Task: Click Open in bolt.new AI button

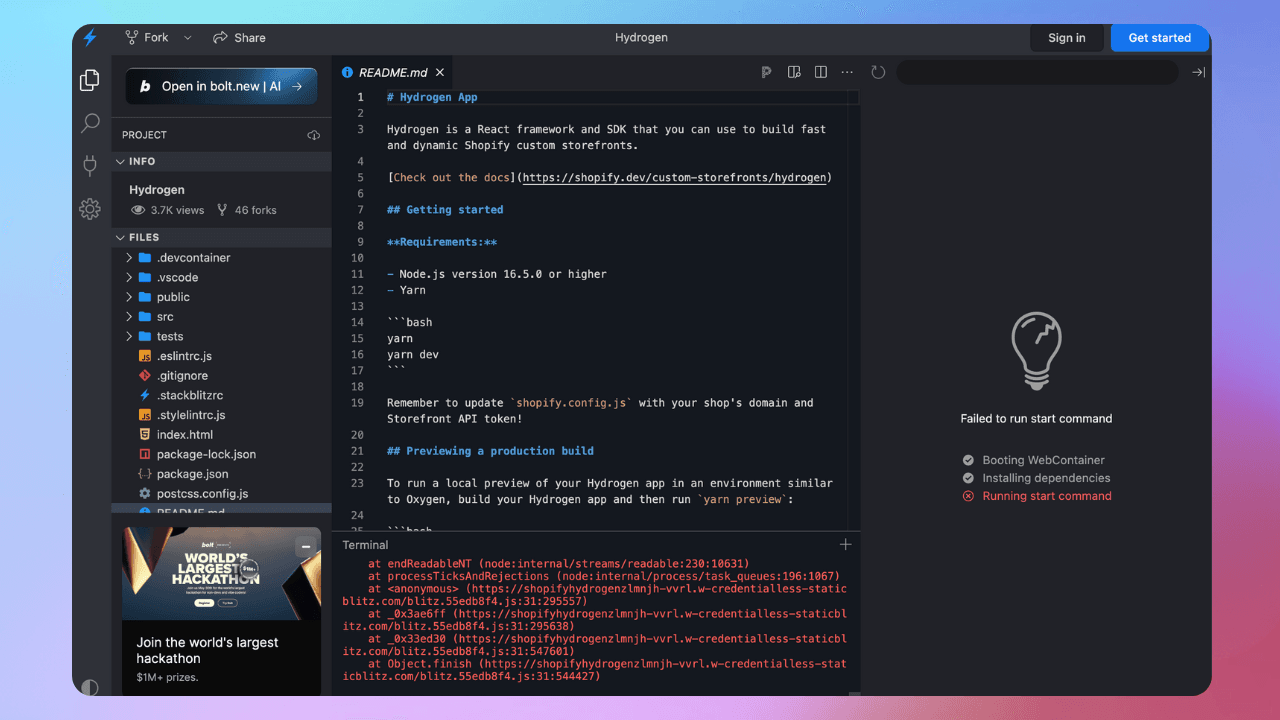Action: click(x=221, y=86)
